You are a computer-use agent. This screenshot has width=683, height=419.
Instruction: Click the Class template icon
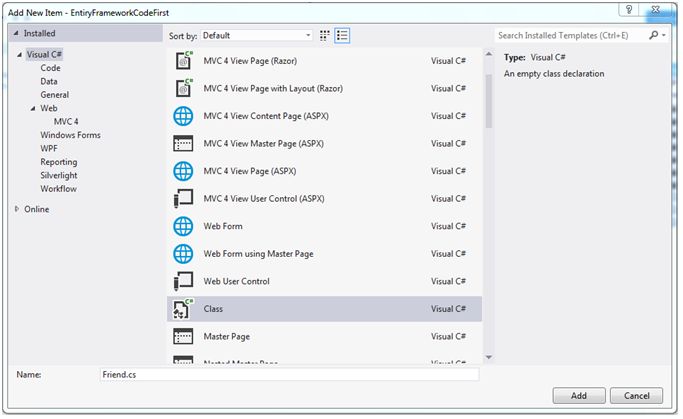[x=184, y=309]
